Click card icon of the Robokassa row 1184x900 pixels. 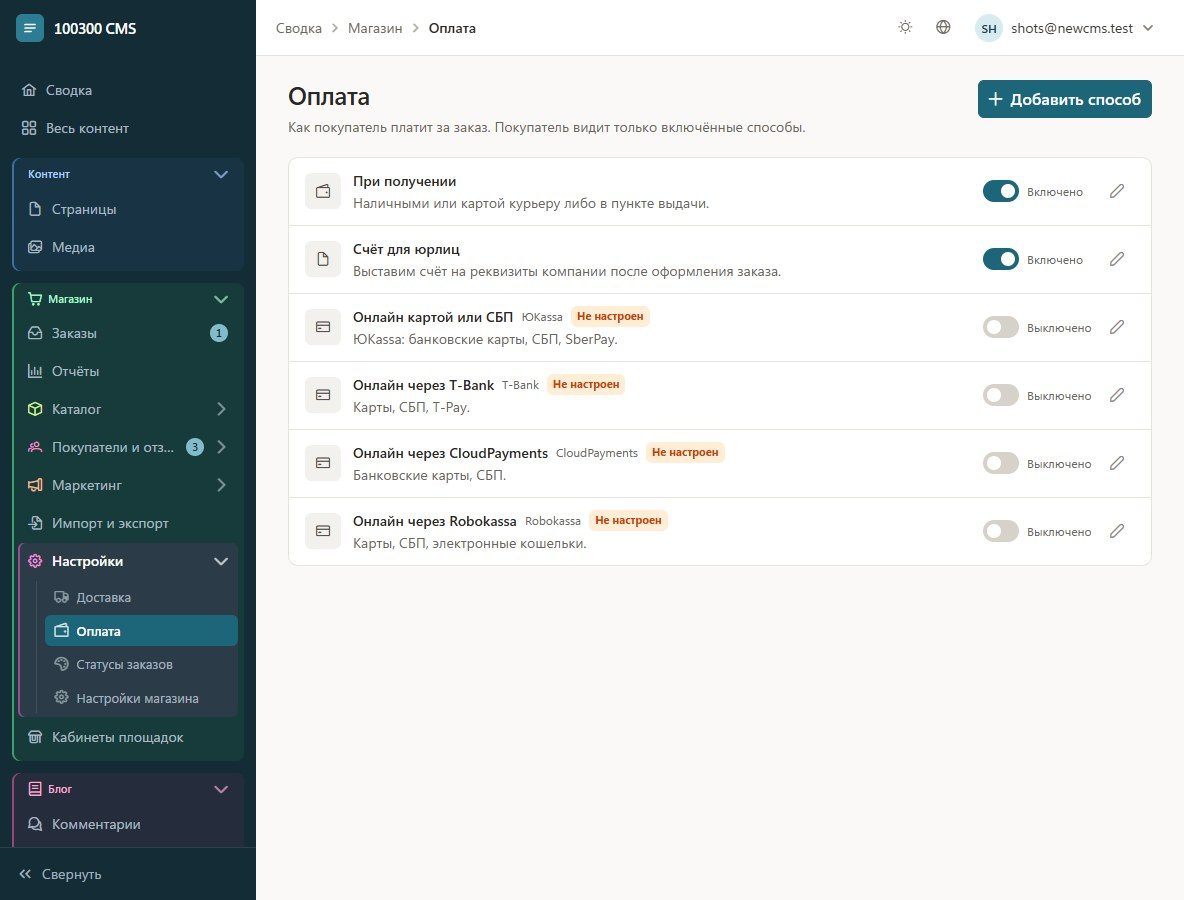click(x=323, y=531)
